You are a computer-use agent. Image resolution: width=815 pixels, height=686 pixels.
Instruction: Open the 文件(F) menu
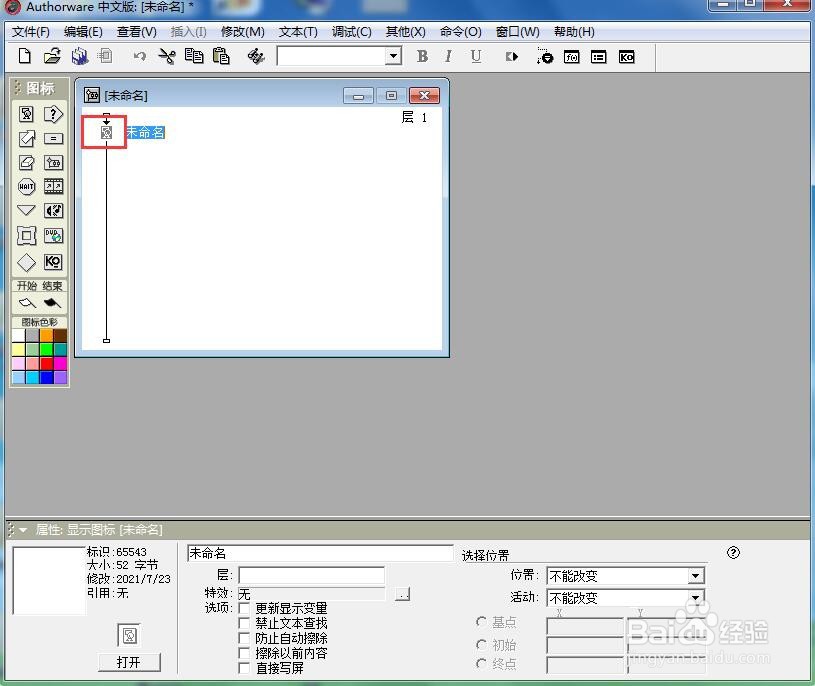(31, 32)
